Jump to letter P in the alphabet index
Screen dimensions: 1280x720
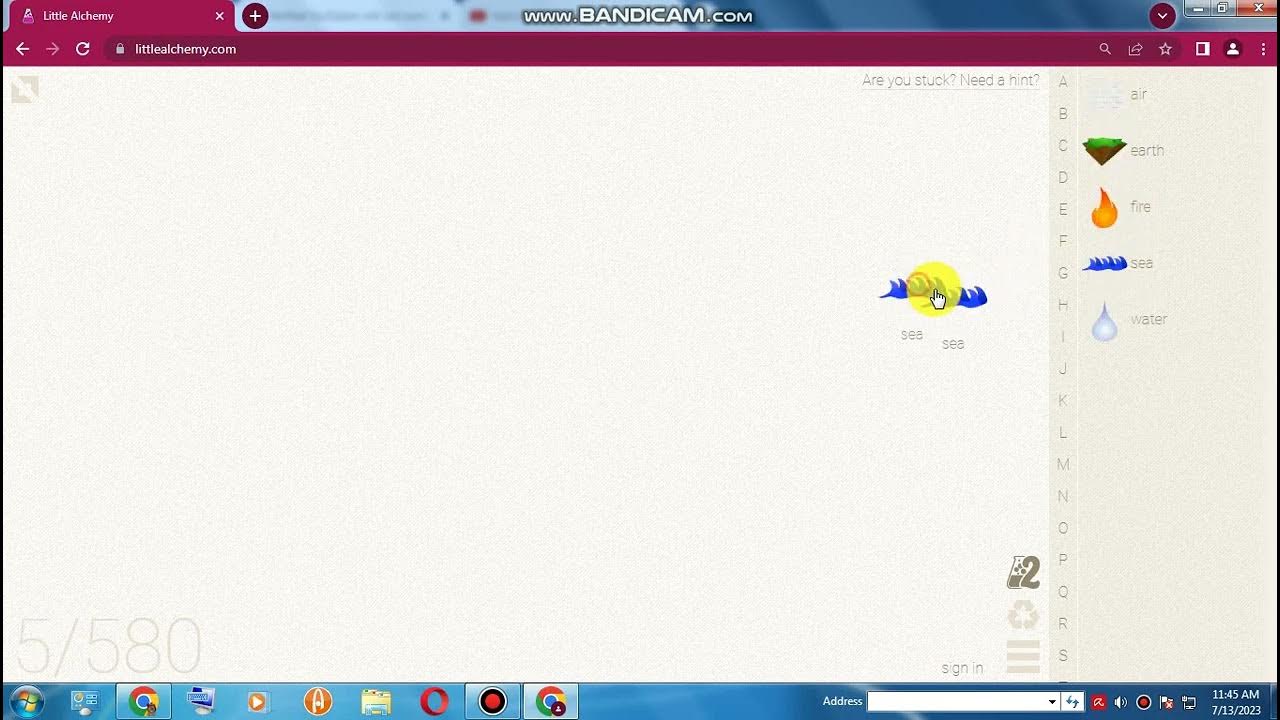click(1063, 559)
